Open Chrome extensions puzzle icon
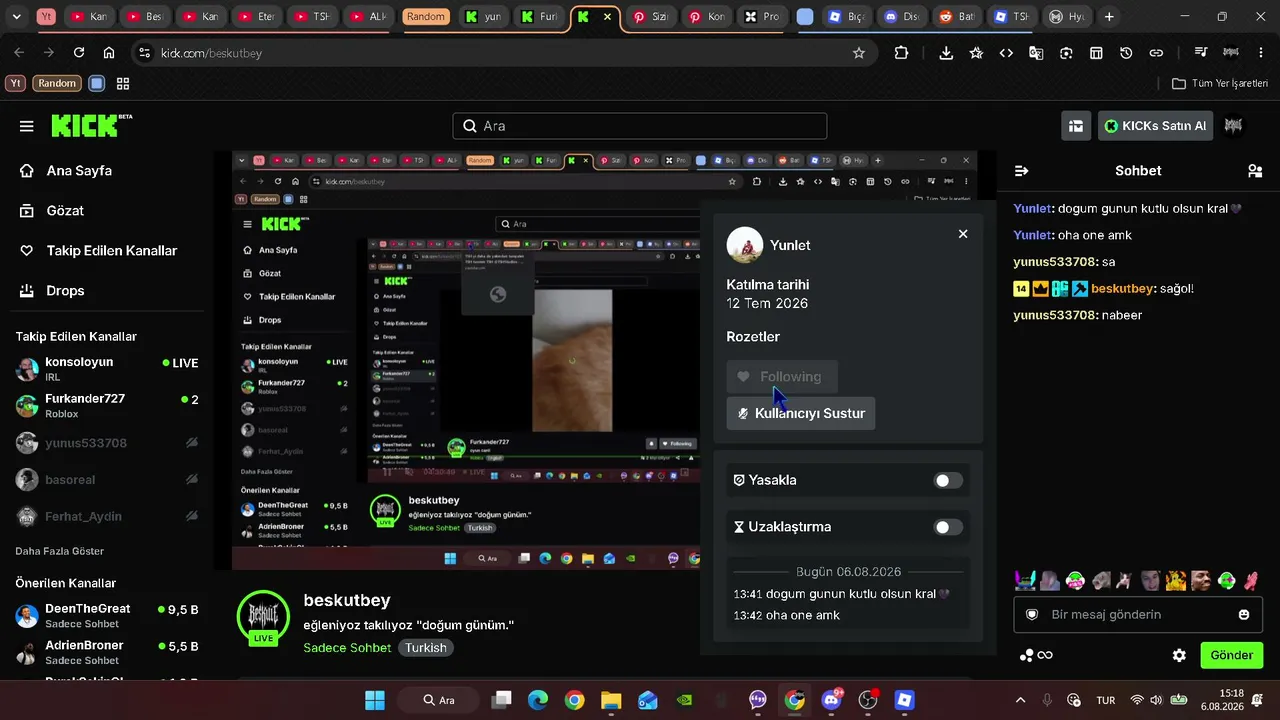1280x720 pixels. pyautogui.click(x=902, y=53)
